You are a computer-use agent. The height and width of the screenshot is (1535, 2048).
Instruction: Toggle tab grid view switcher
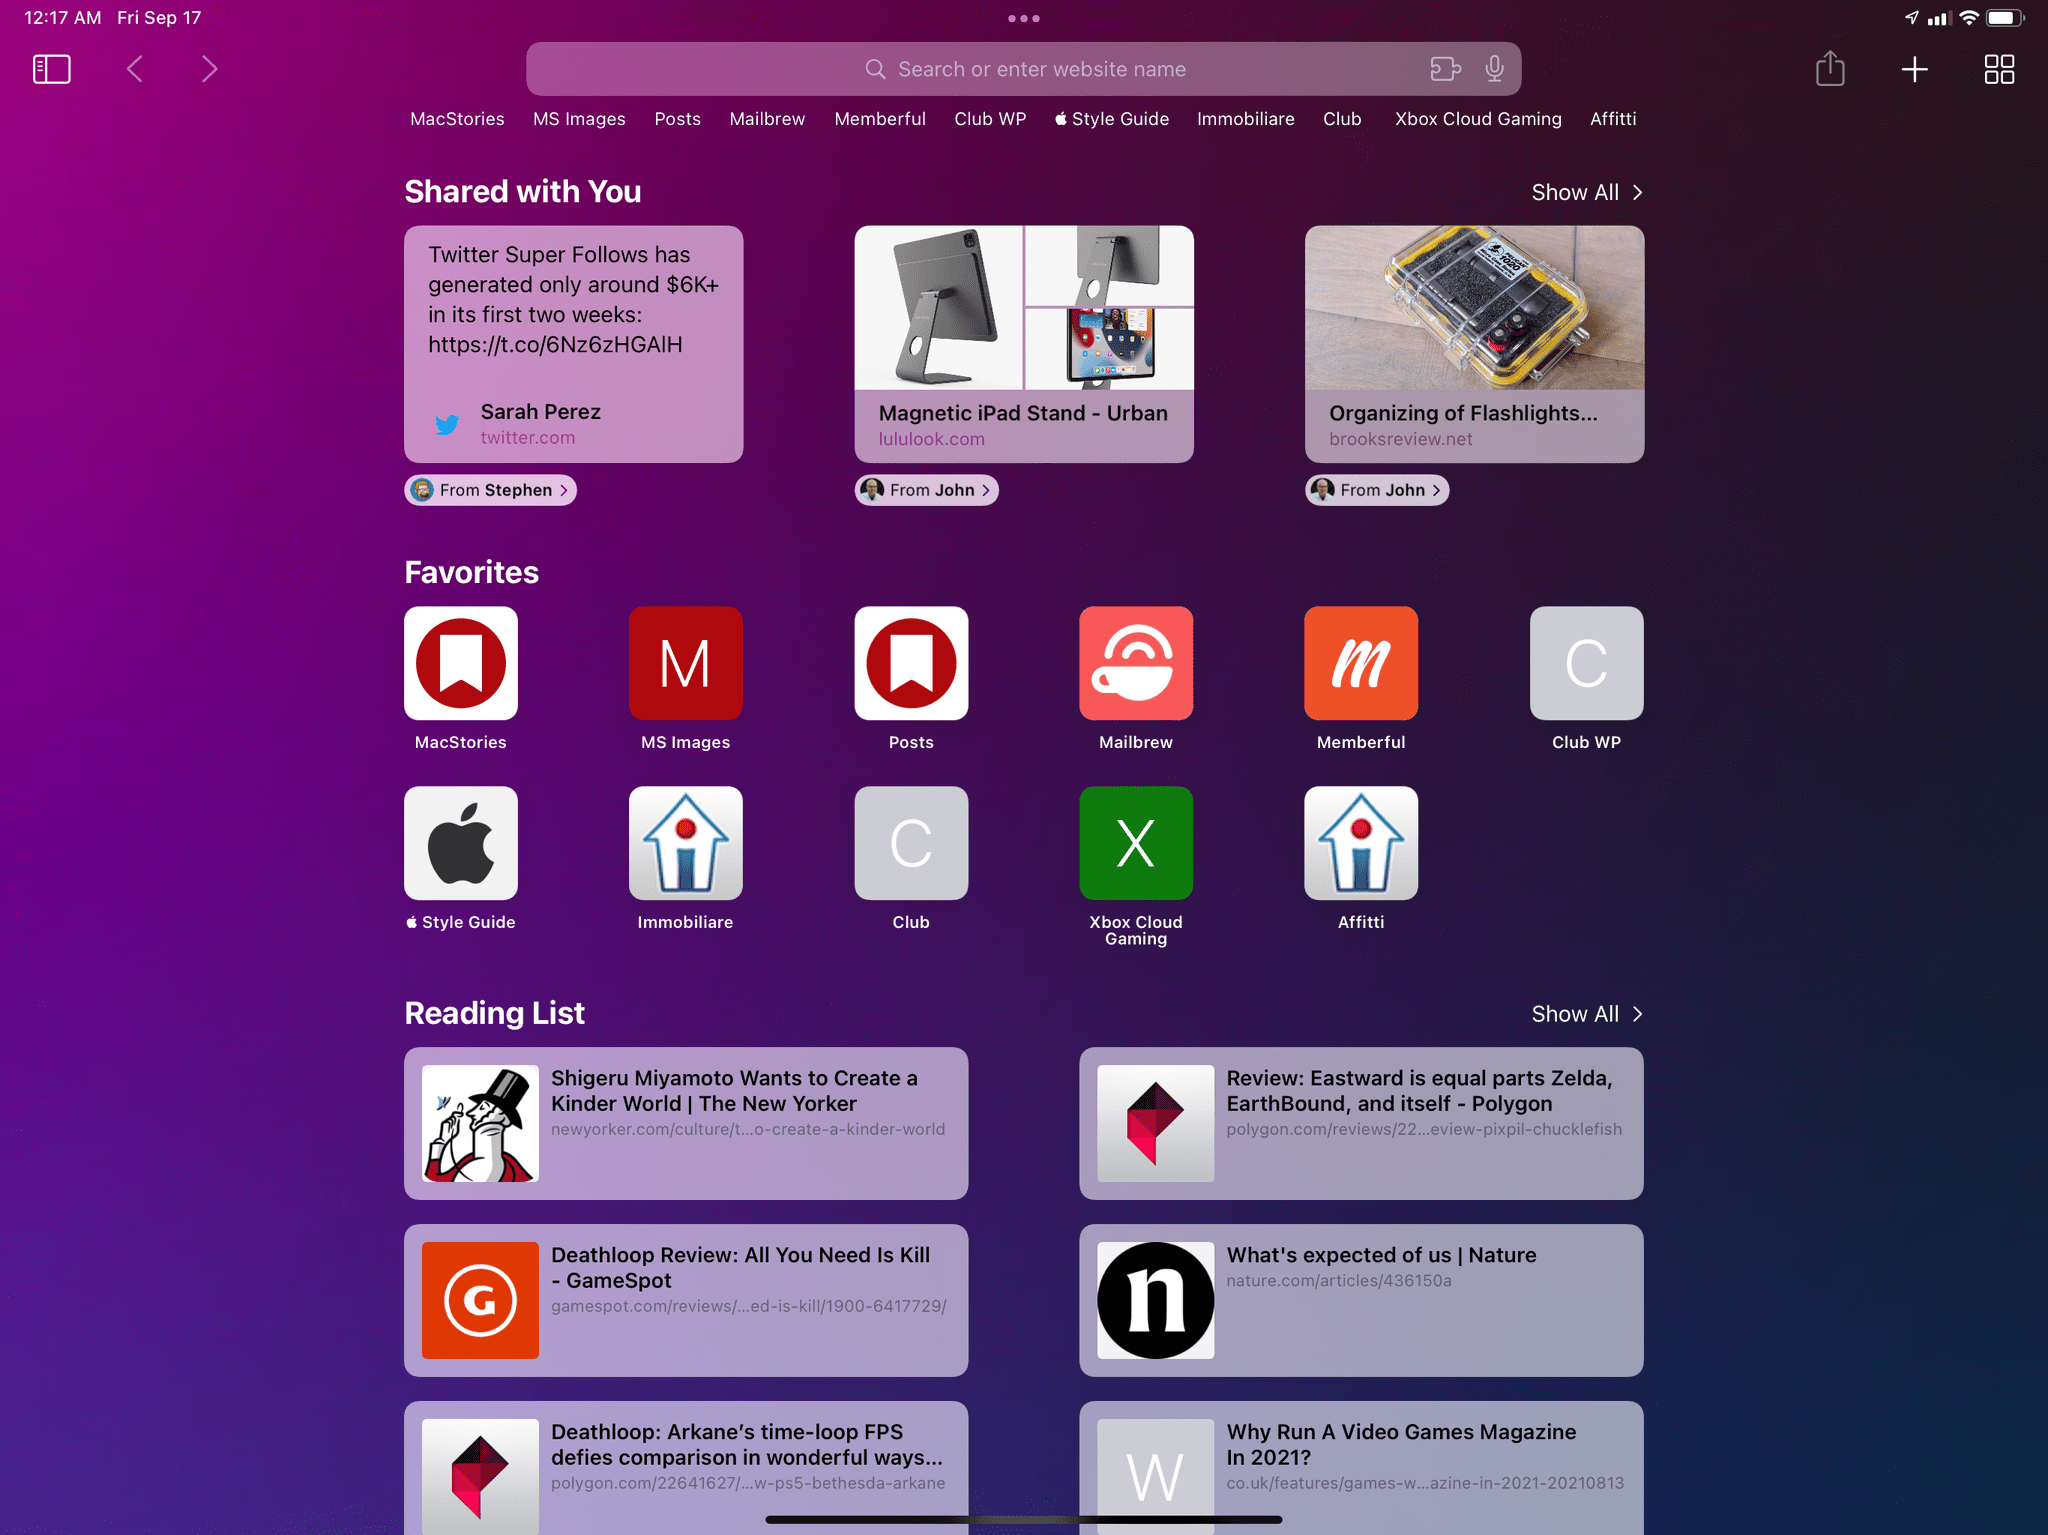[x=1998, y=68]
